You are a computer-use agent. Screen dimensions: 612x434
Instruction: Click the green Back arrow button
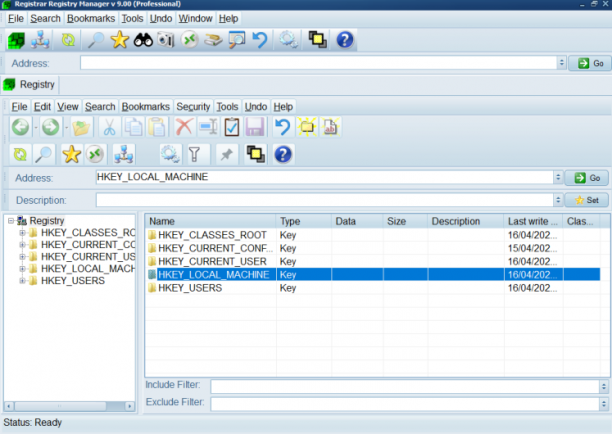coord(20,127)
